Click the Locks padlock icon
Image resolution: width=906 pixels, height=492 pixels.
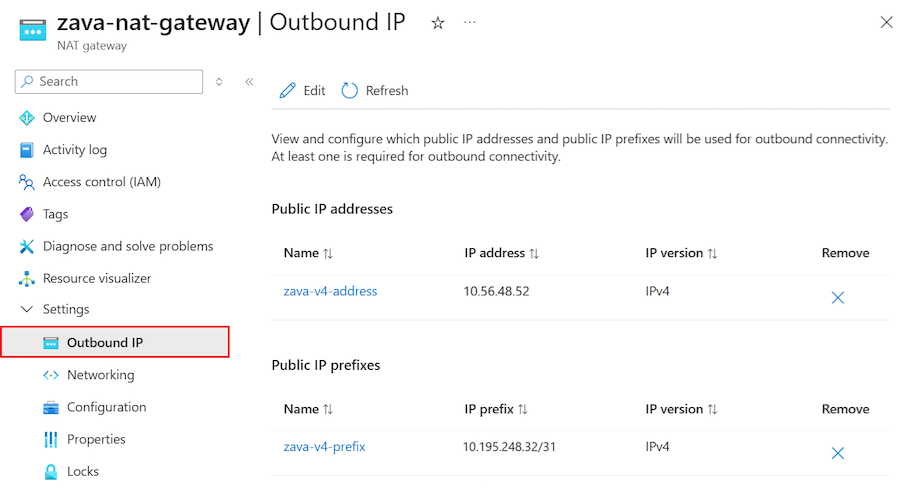[51, 472]
